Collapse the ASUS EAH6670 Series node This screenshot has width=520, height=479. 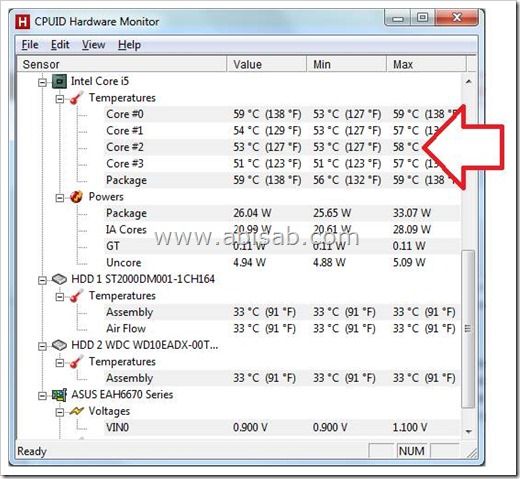[x=42, y=396]
